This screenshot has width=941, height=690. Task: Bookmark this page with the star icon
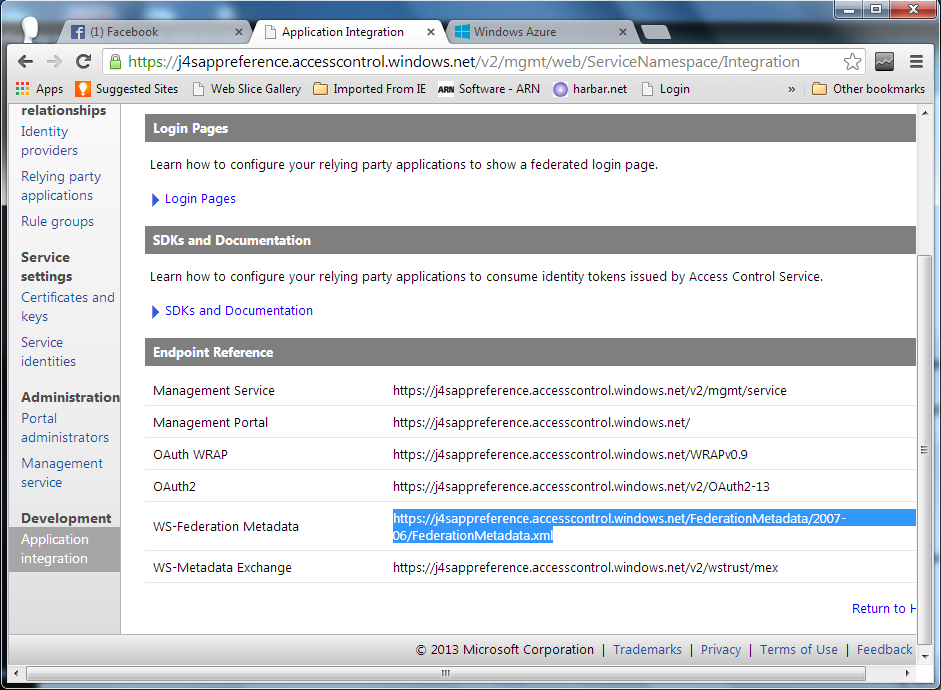pos(852,62)
